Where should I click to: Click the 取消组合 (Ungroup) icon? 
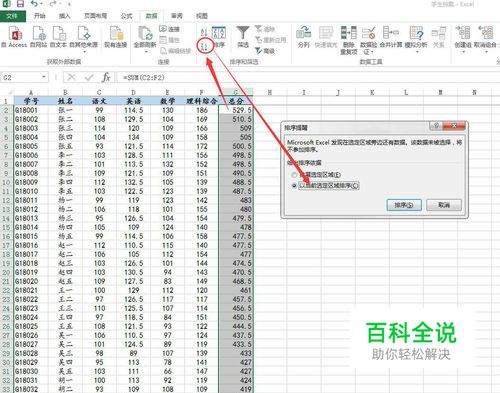(485, 33)
